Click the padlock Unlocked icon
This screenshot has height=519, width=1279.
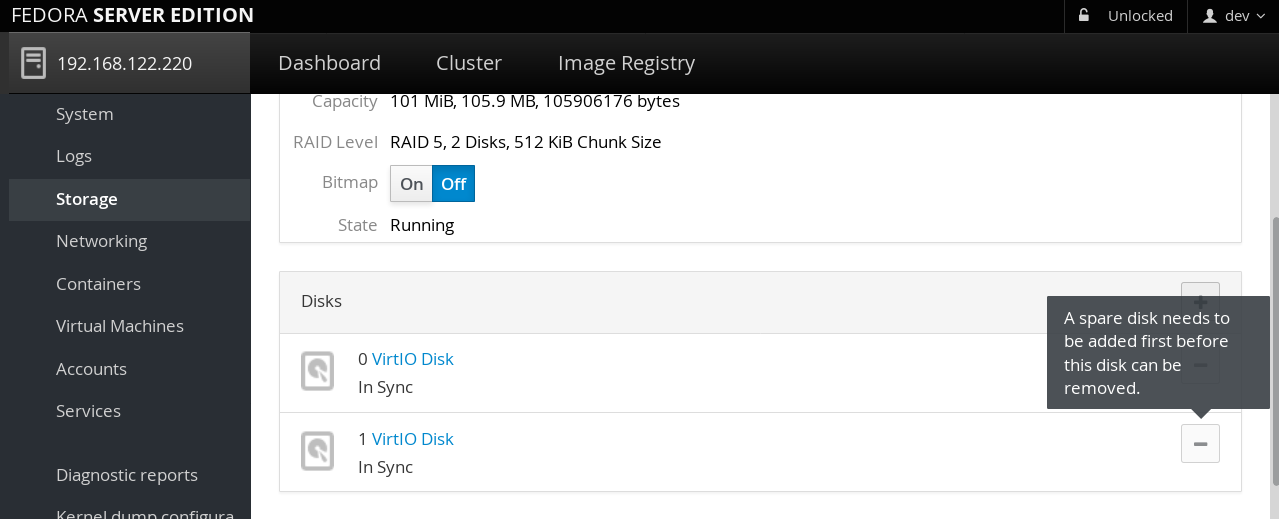click(x=1084, y=16)
